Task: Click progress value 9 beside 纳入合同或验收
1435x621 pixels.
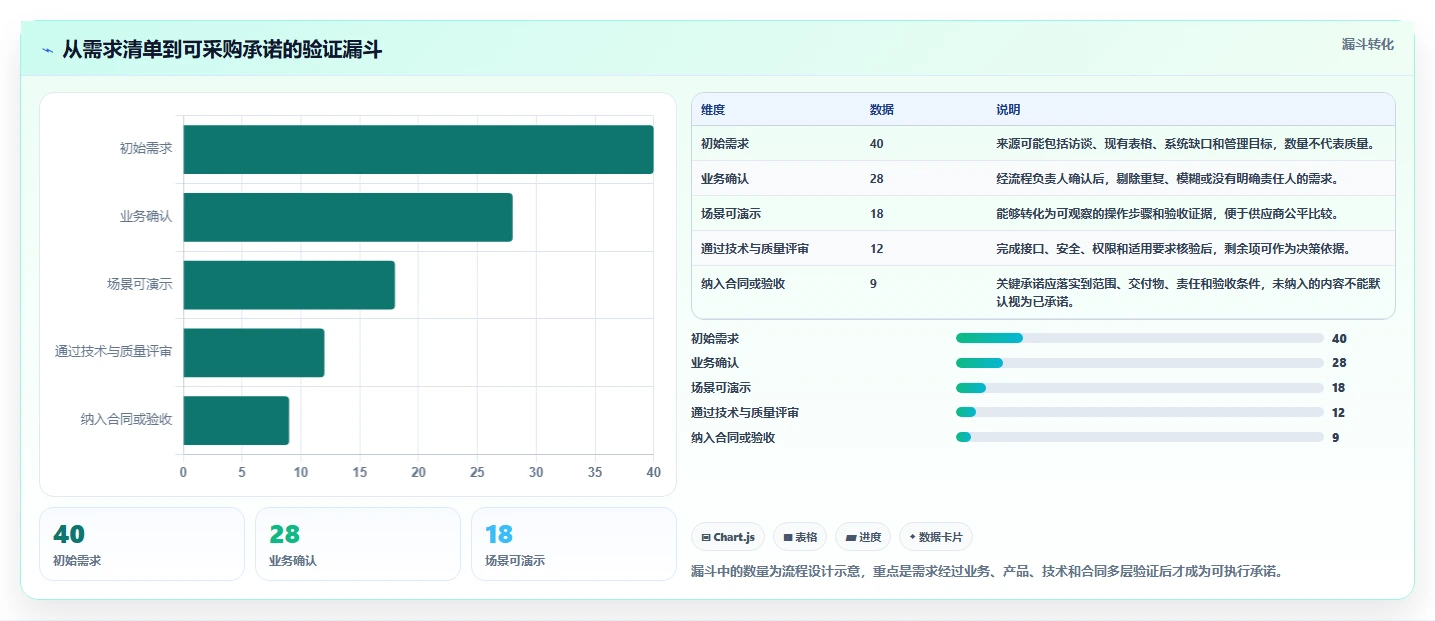Action: point(1335,437)
